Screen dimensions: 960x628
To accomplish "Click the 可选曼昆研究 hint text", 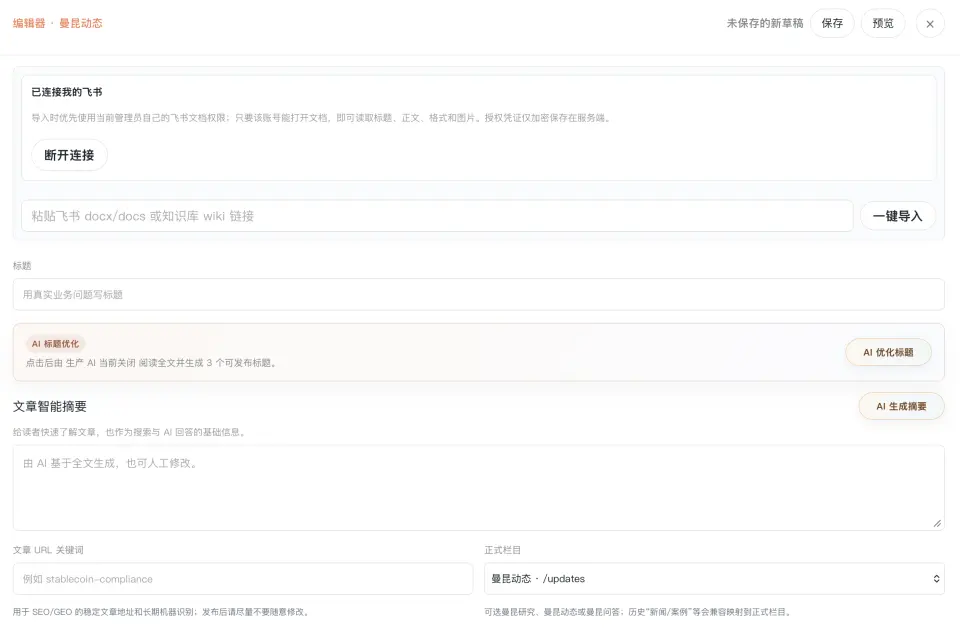I will [x=639, y=612].
